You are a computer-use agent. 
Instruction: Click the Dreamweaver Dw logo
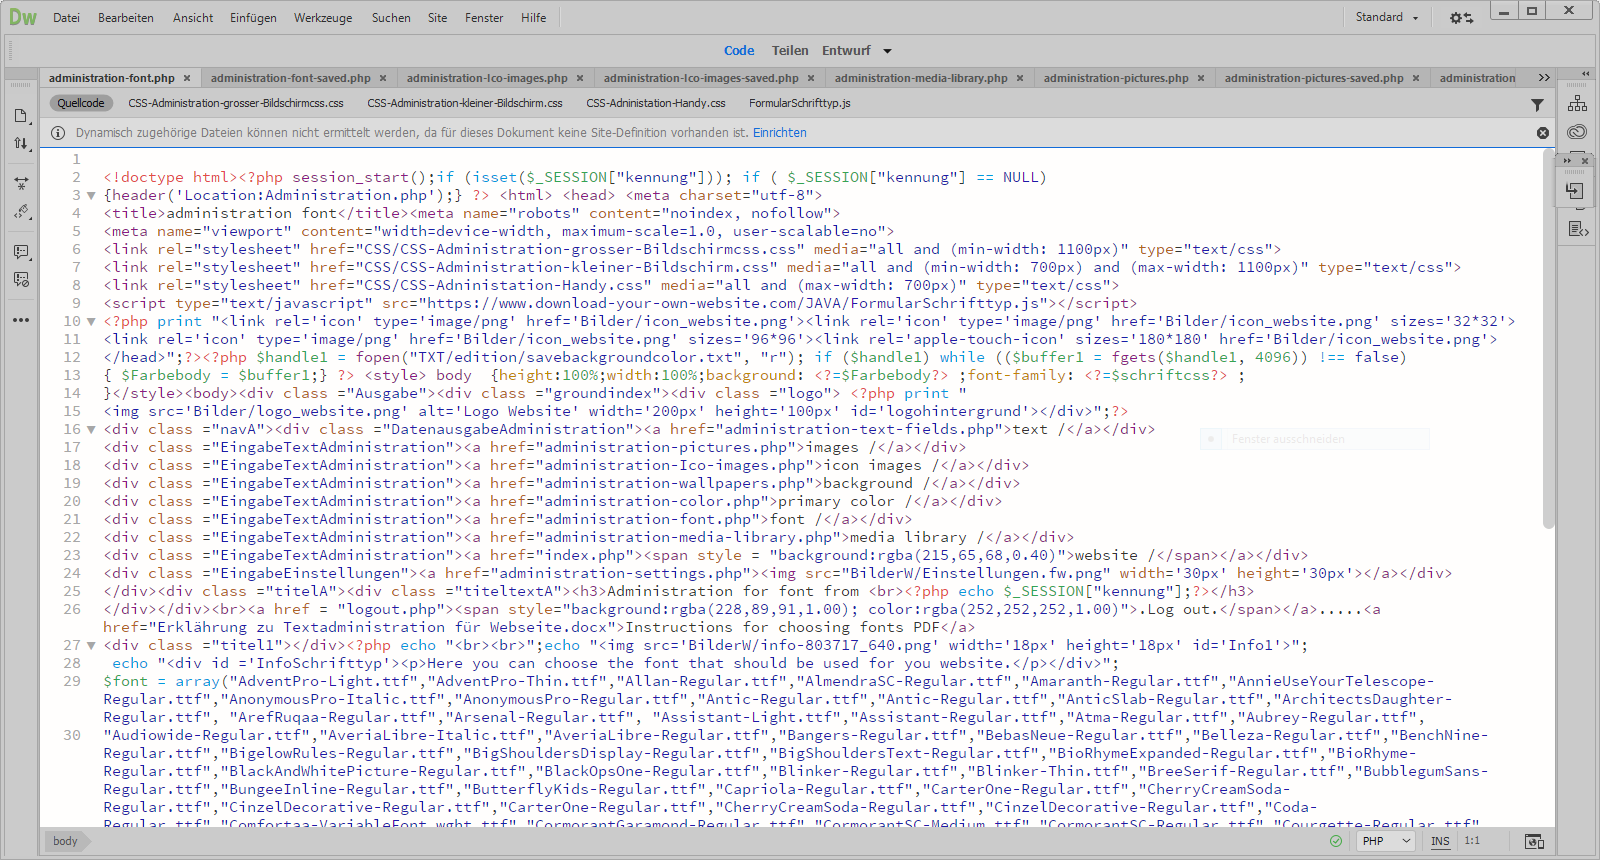tap(22, 17)
